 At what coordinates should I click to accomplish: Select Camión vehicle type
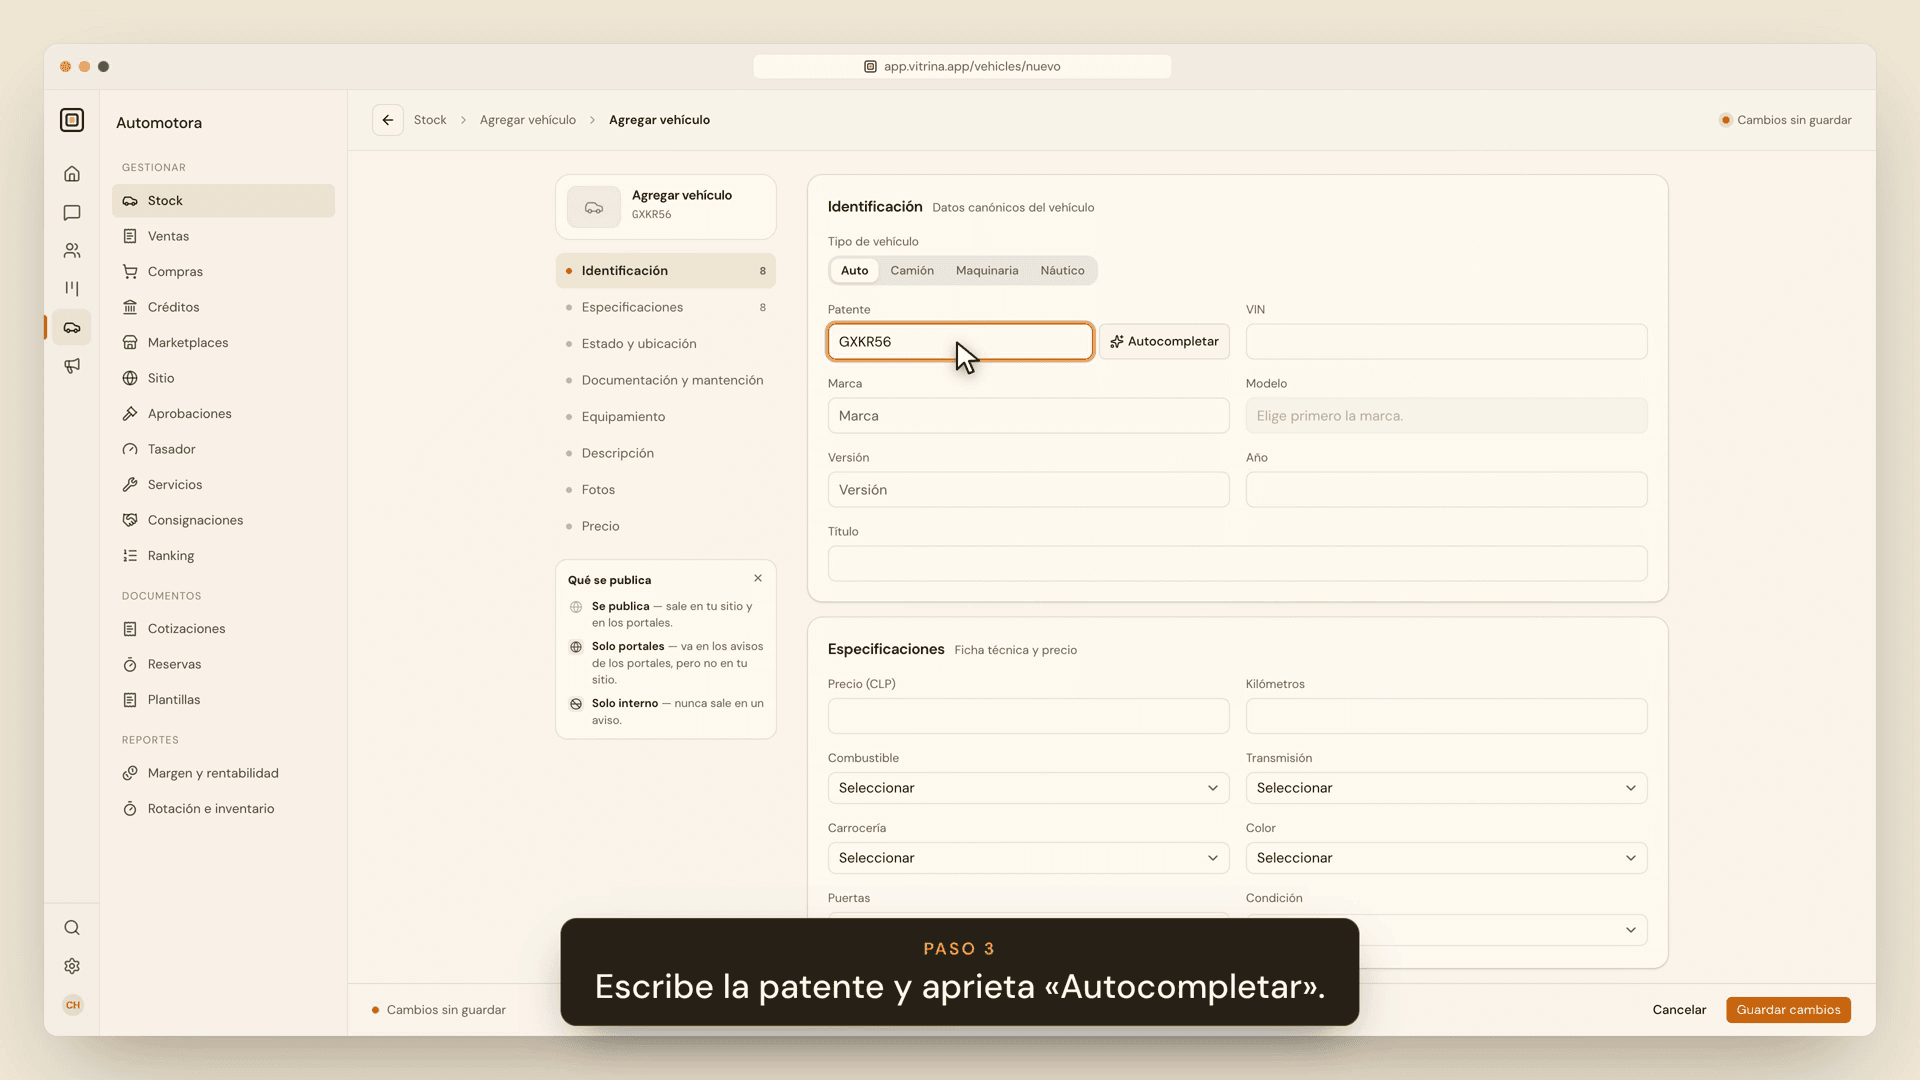click(x=912, y=270)
